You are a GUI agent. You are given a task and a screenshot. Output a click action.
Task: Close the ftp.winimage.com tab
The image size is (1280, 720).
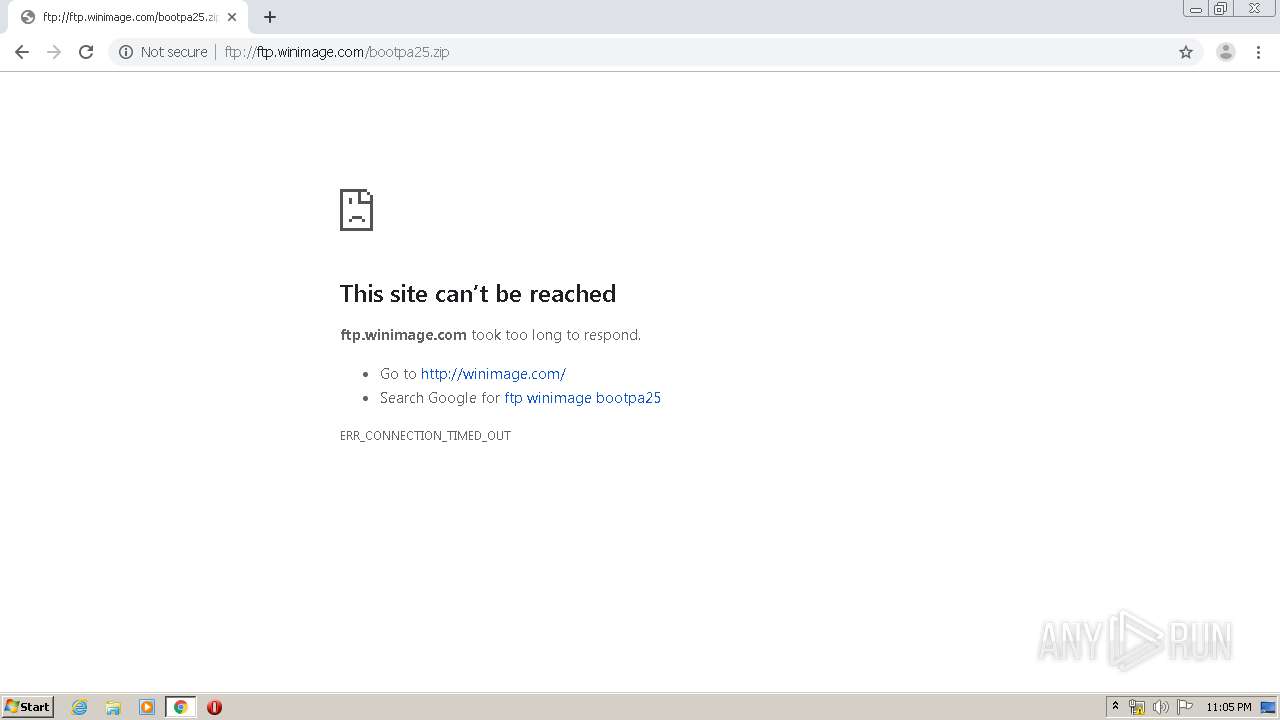click(x=232, y=17)
